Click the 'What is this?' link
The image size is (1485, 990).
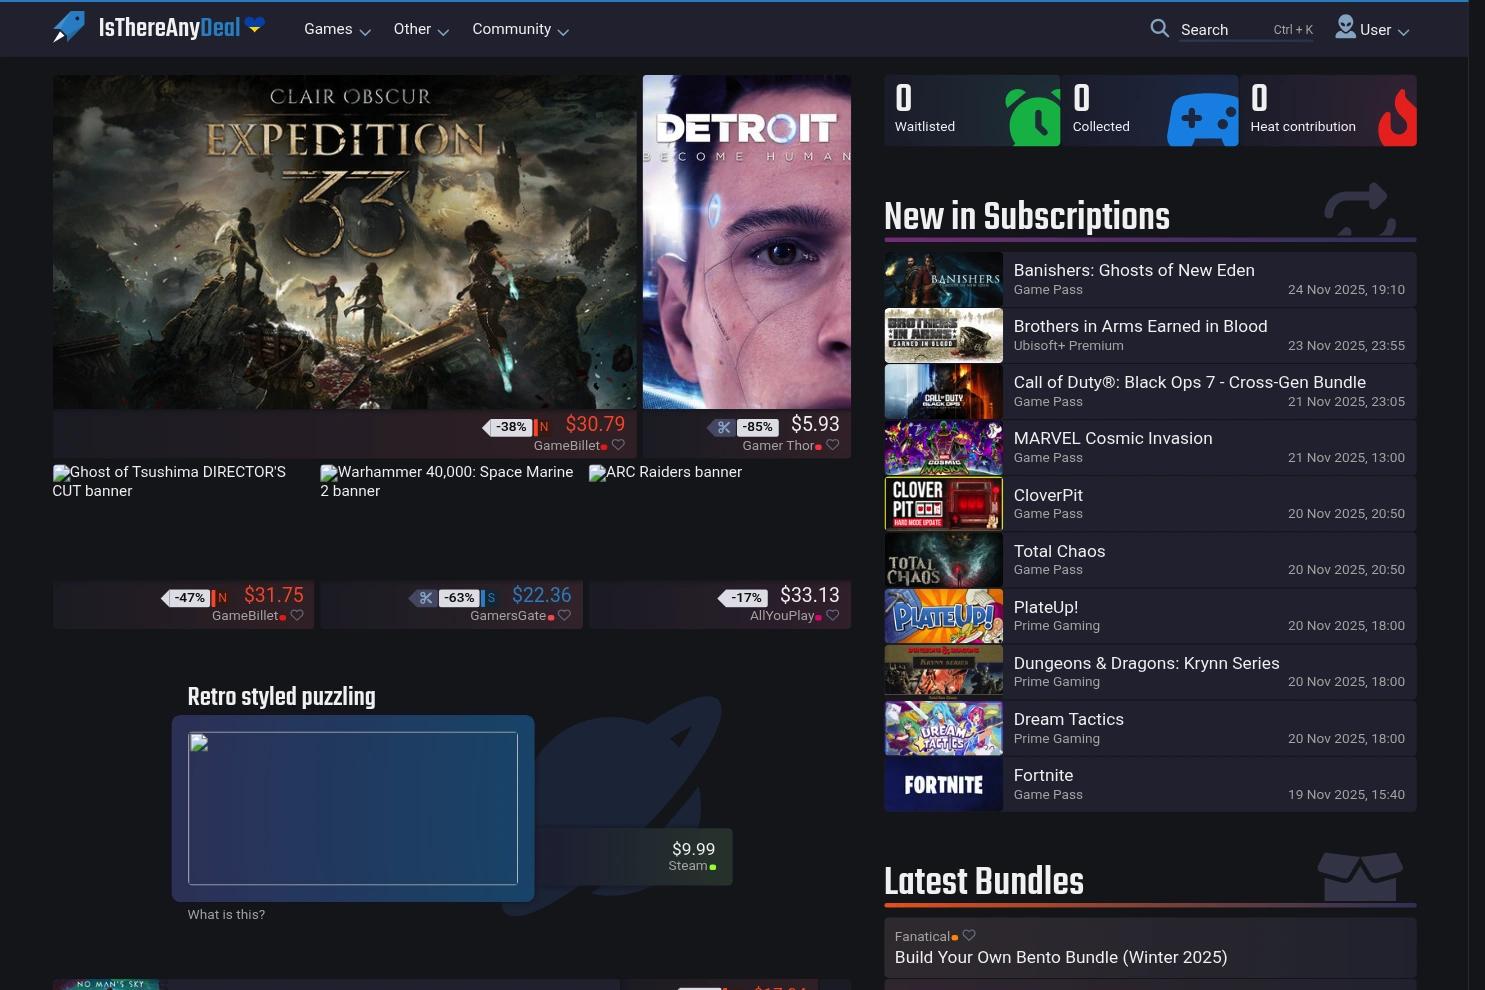point(226,915)
